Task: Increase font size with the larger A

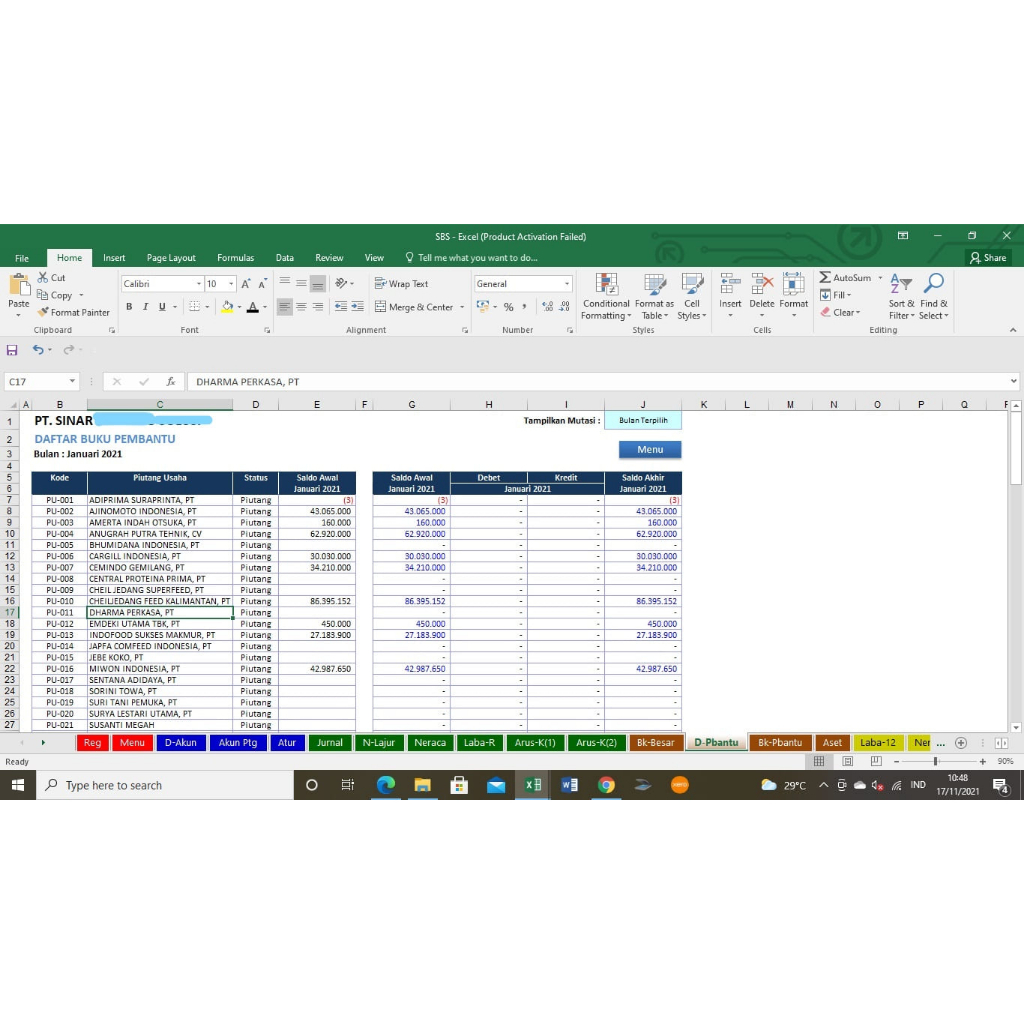Action: click(246, 284)
